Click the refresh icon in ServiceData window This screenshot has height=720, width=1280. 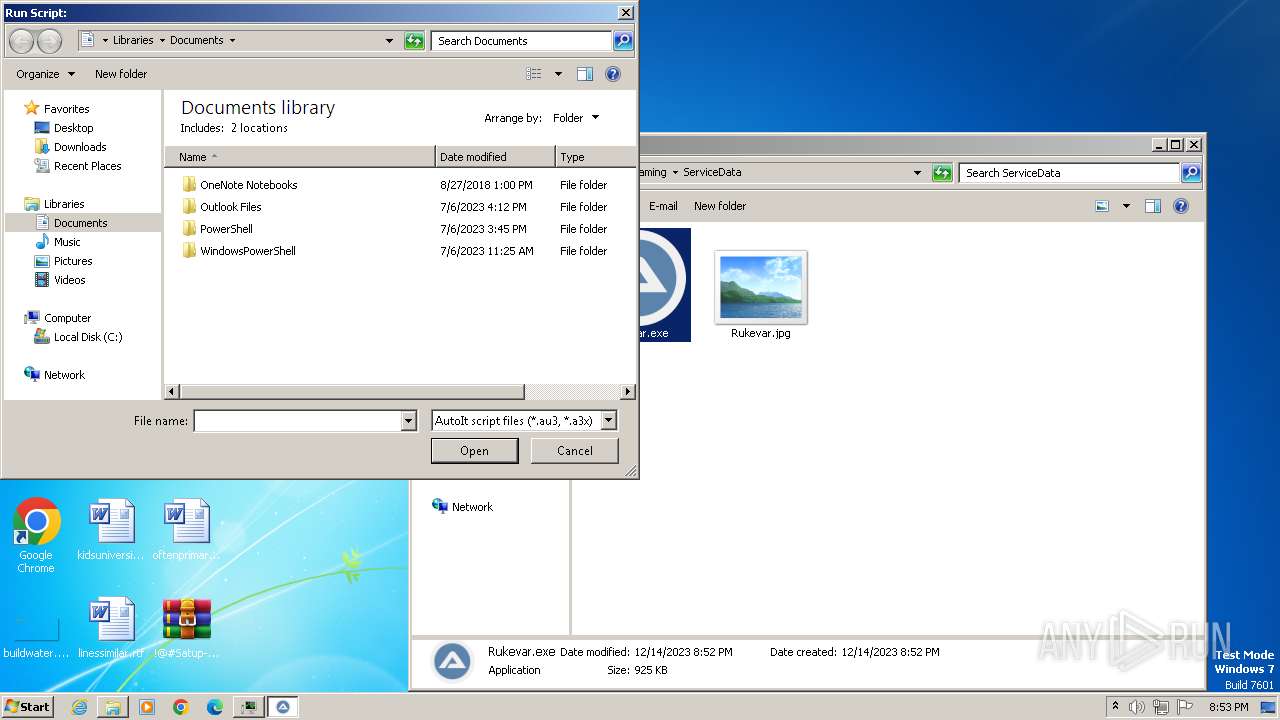[941, 173]
